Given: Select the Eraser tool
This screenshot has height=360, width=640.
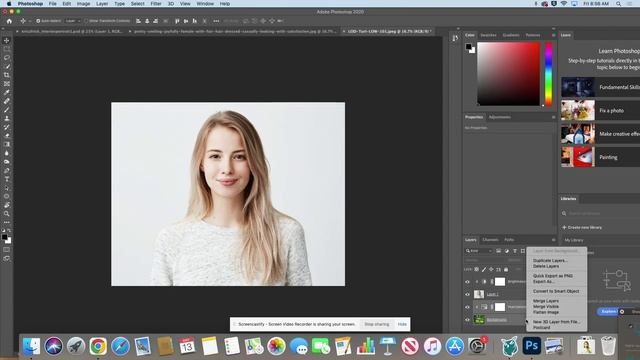Looking at the screenshot, I should pyautogui.click(x=7, y=136).
